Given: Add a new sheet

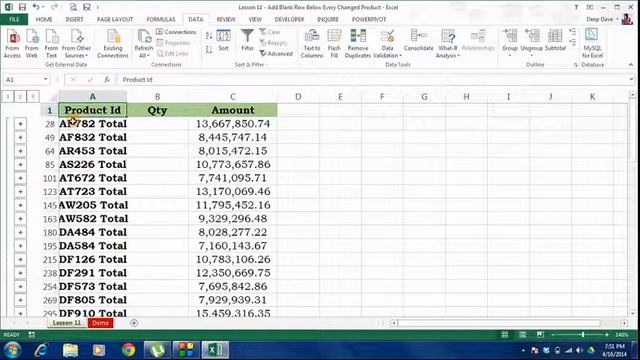Looking at the screenshot, I should pos(134,323).
